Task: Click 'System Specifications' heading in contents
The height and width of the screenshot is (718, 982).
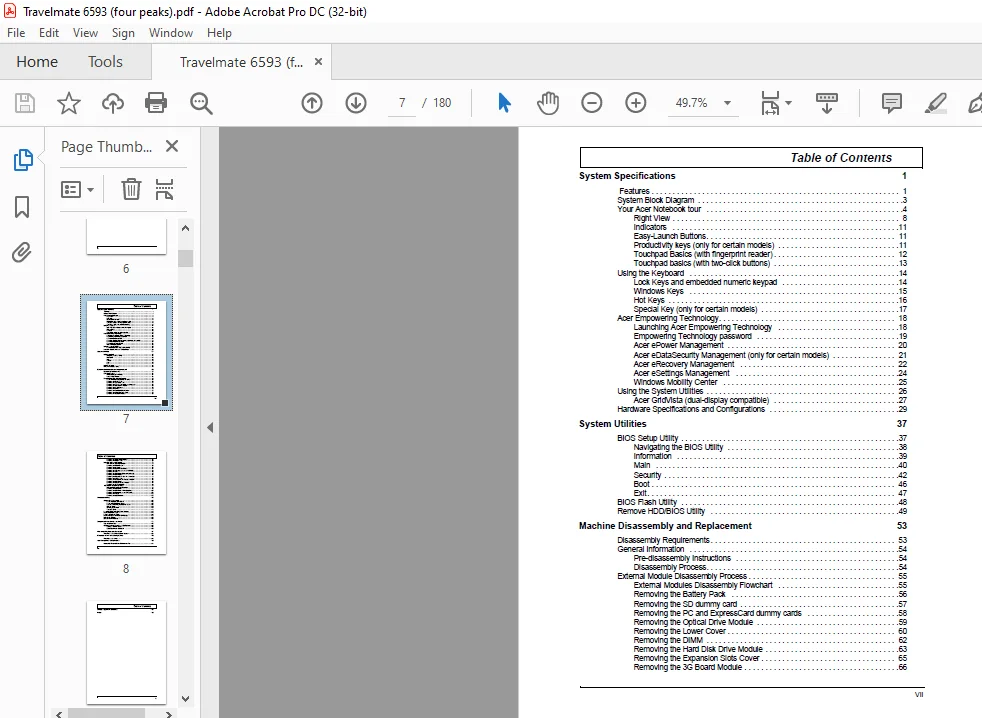Action: tap(627, 176)
